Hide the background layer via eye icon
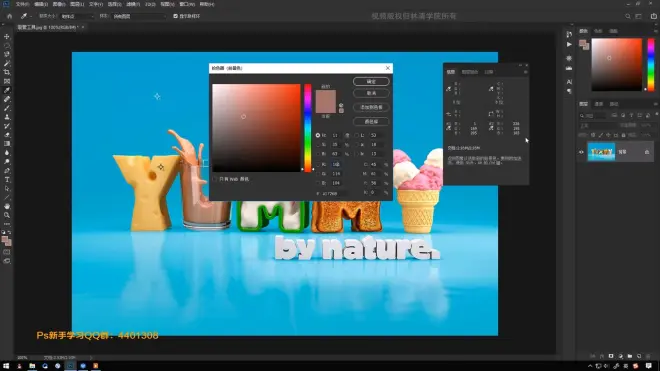 point(581,152)
